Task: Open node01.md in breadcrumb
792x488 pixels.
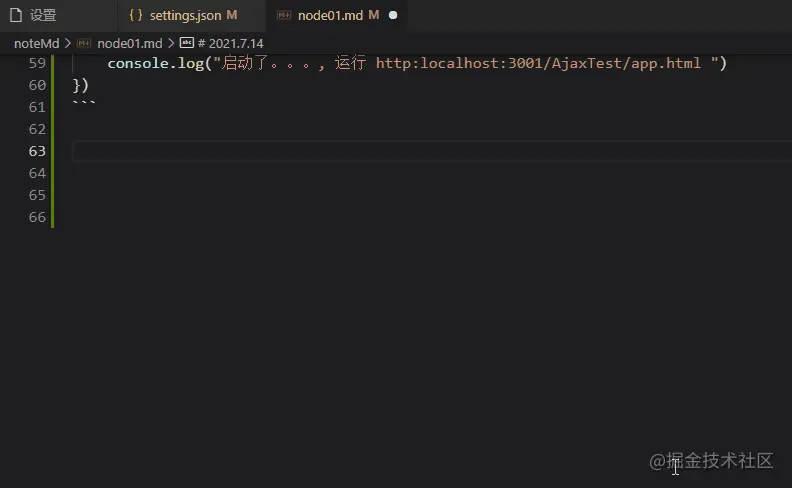Action: (x=130, y=43)
